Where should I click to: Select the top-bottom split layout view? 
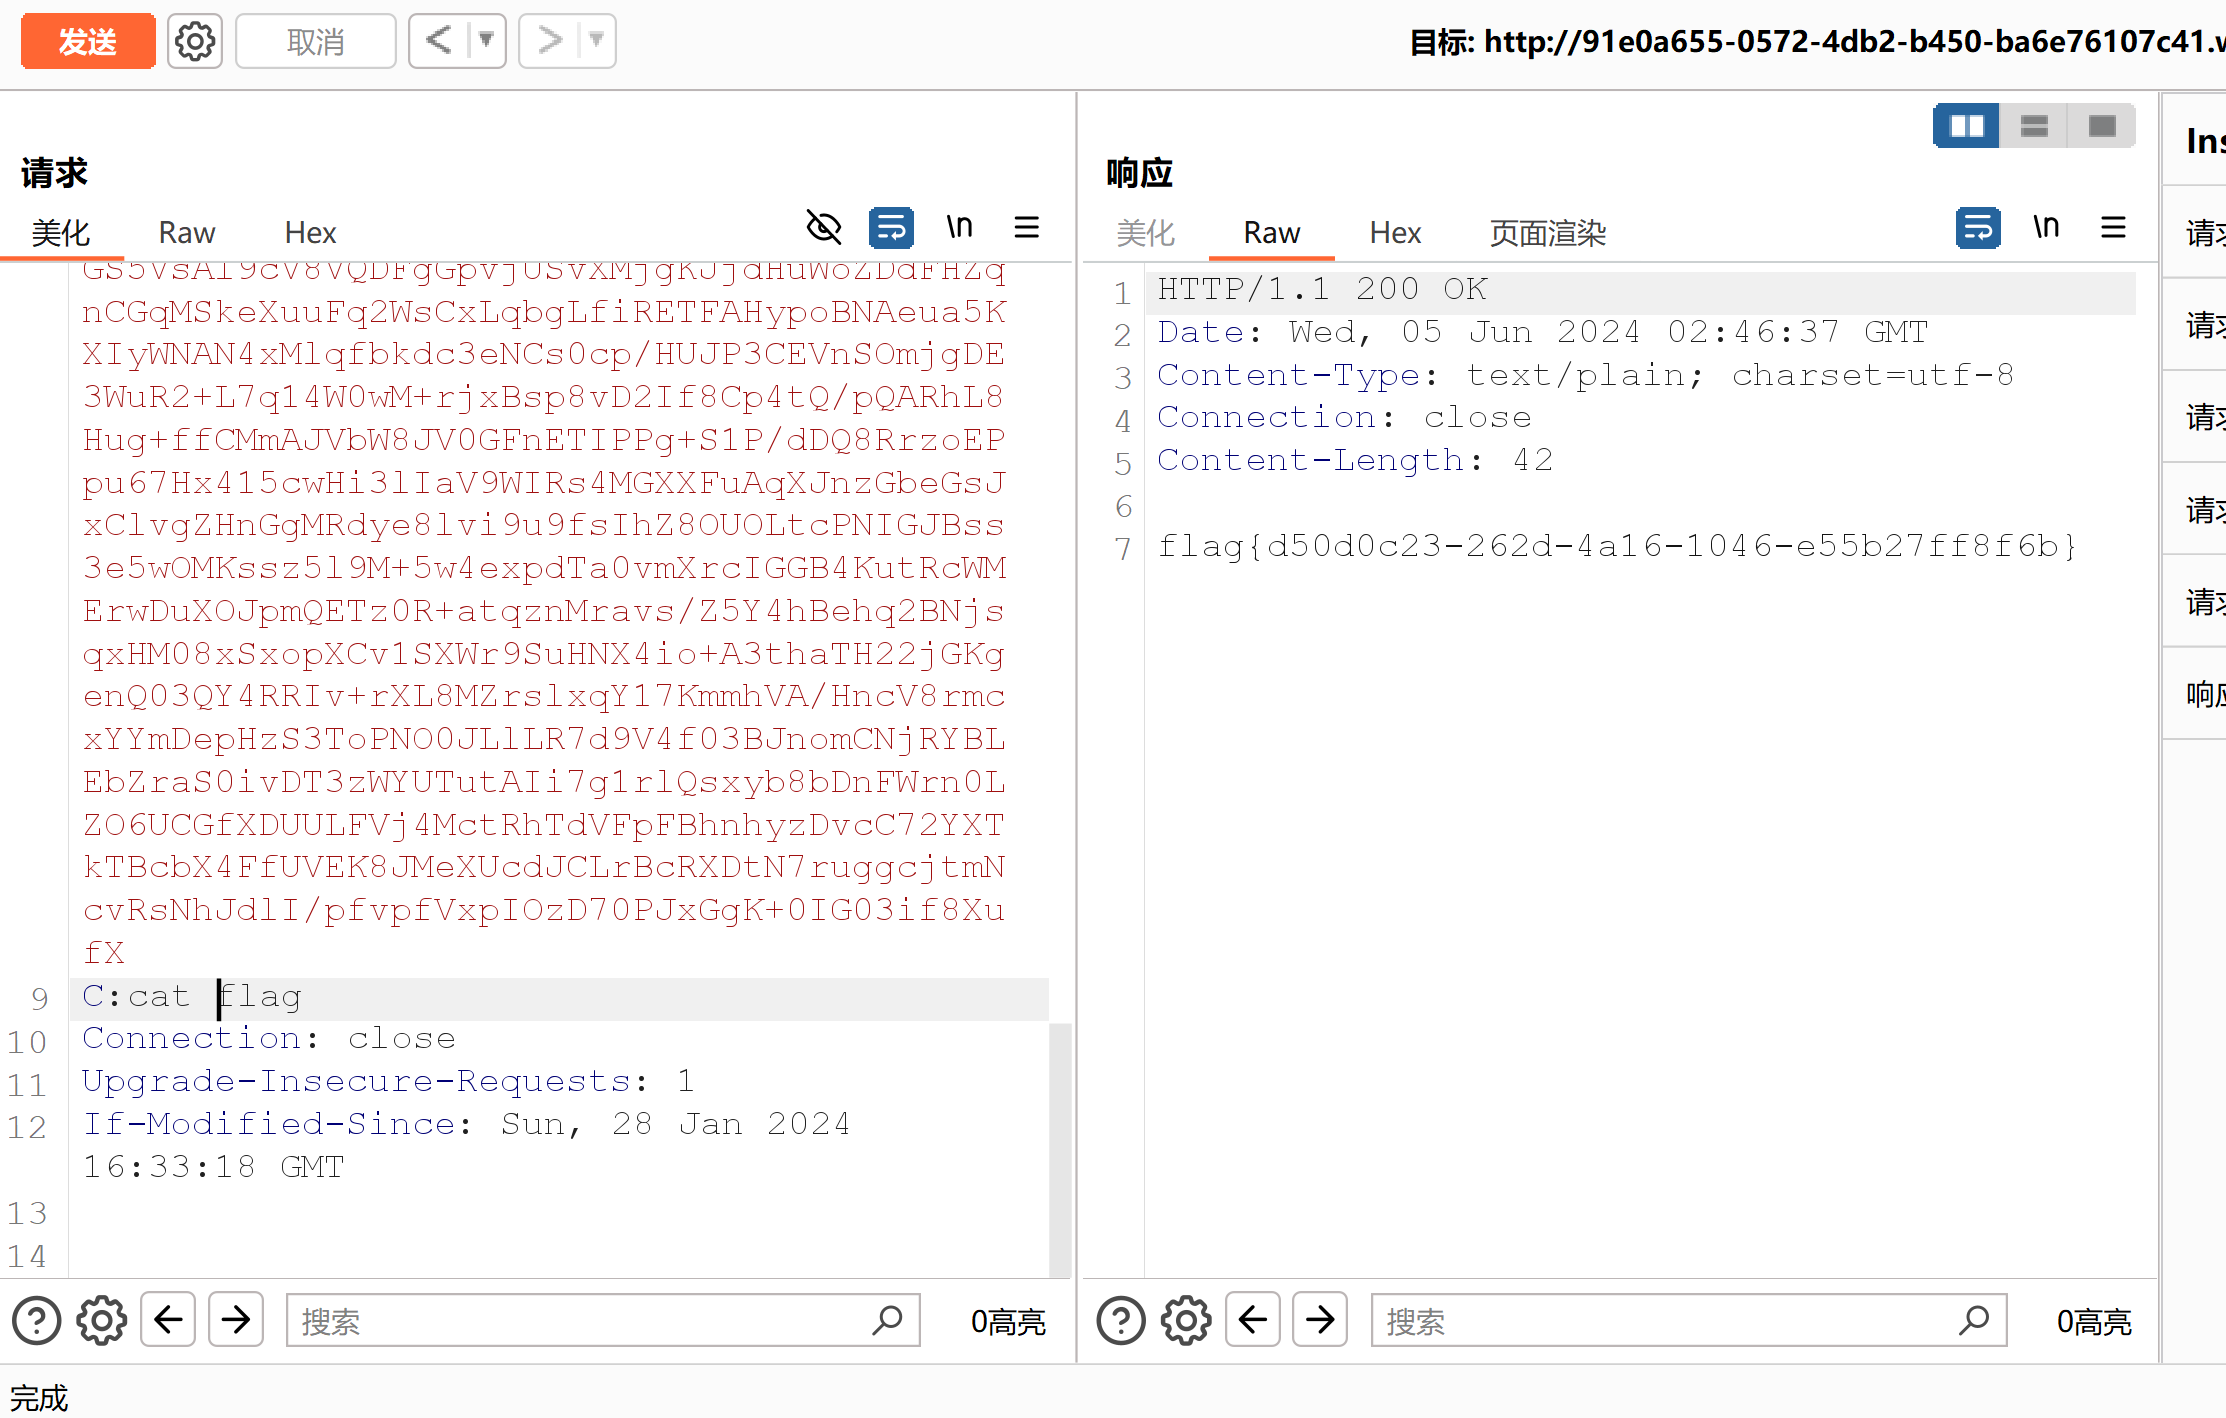point(2035,126)
